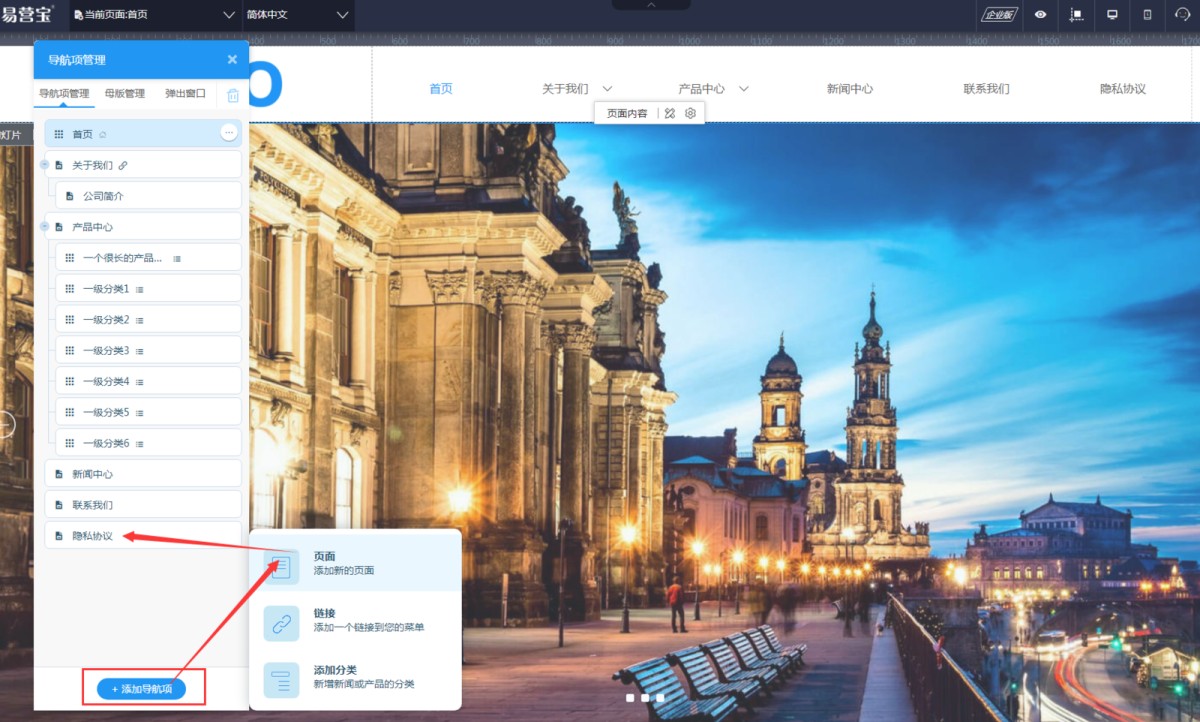Switch to desktop view icon

[1112, 15]
